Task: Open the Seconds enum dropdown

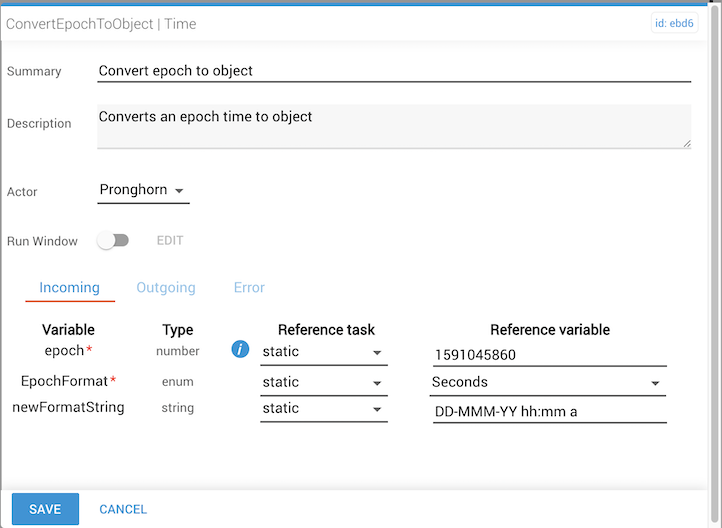Action: pyautogui.click(x=548, y=382)
